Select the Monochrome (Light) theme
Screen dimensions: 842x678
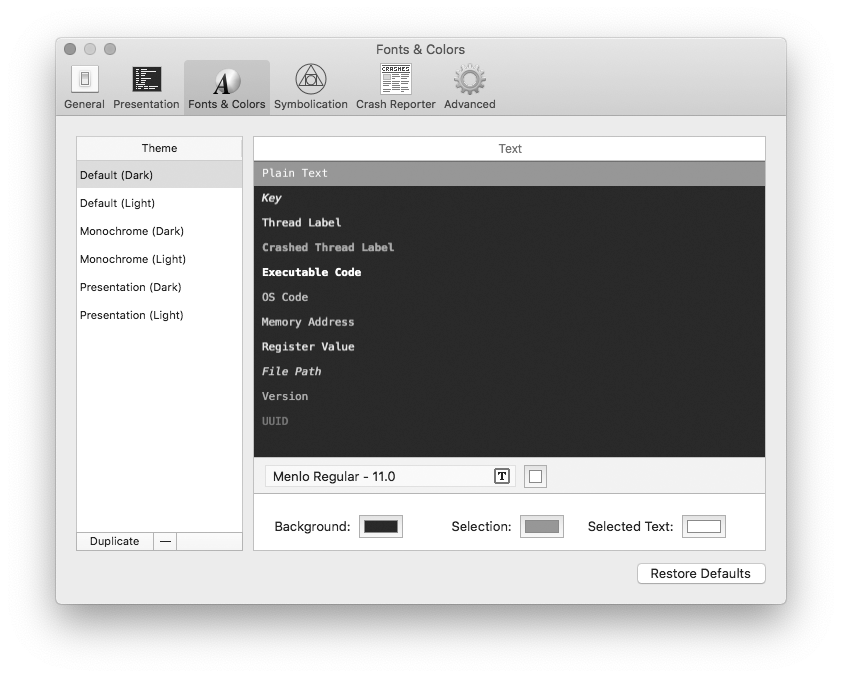[159, 259]
